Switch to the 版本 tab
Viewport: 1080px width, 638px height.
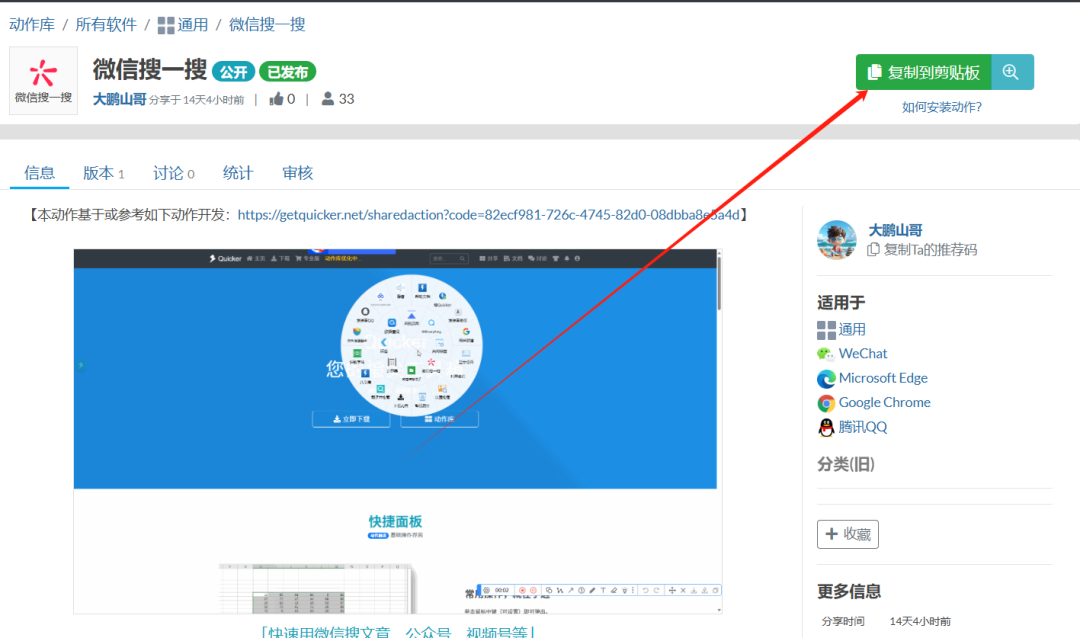[x=103, y=173]
